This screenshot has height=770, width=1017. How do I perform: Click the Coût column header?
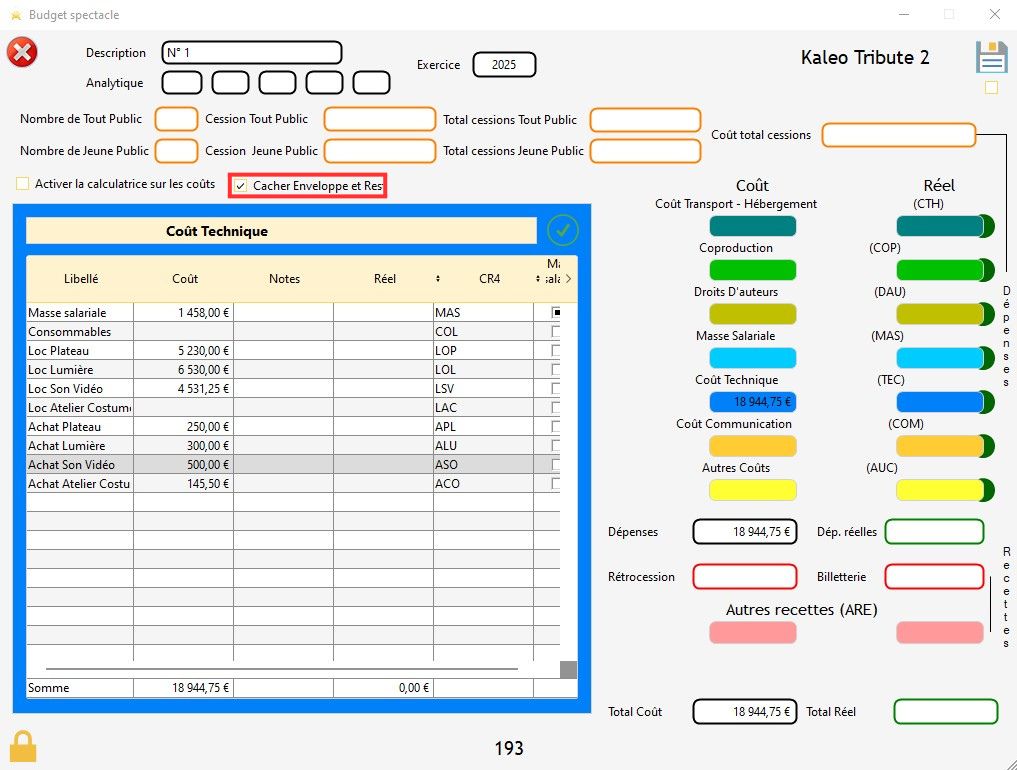pyautogui.click(x=184, y=279)
